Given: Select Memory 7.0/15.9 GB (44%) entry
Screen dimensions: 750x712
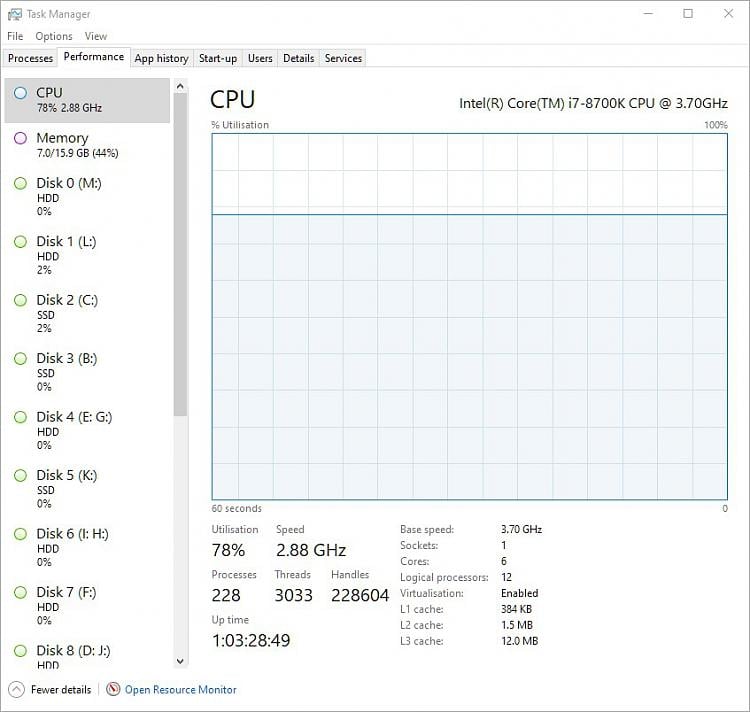Looking at the screenshot, I should (87, 145).
